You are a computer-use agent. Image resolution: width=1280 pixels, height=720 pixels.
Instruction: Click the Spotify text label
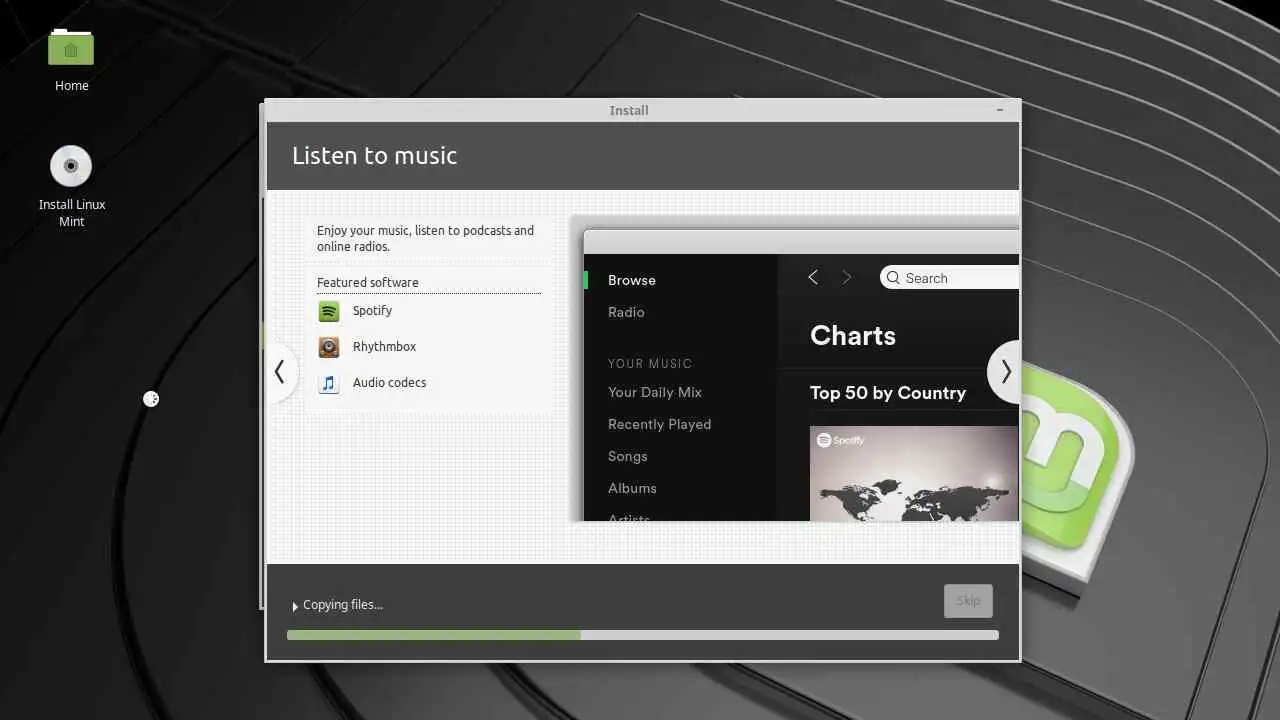coord(372,311)
